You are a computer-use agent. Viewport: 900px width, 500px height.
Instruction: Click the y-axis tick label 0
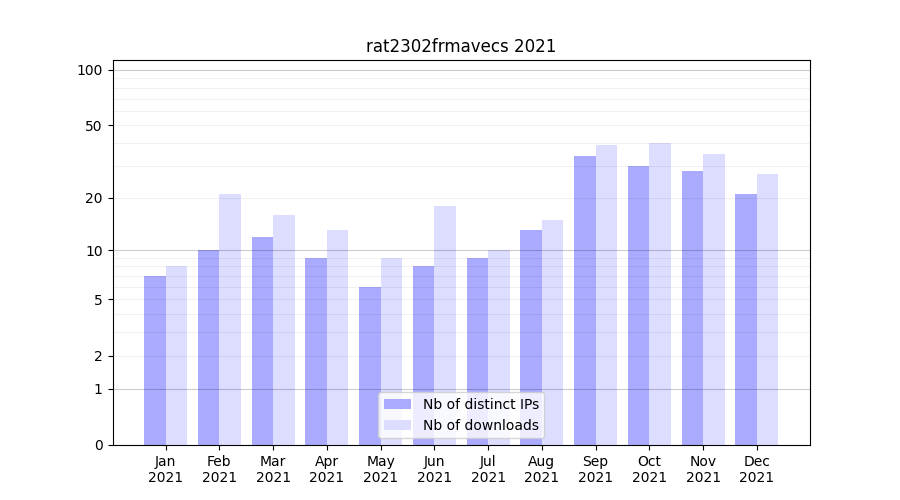(x=98, y=445)
